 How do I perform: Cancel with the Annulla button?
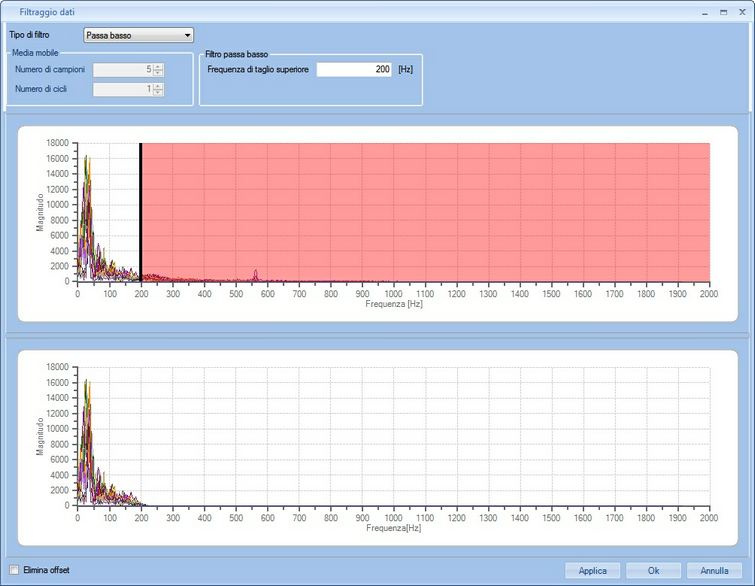tap(714, 571)
